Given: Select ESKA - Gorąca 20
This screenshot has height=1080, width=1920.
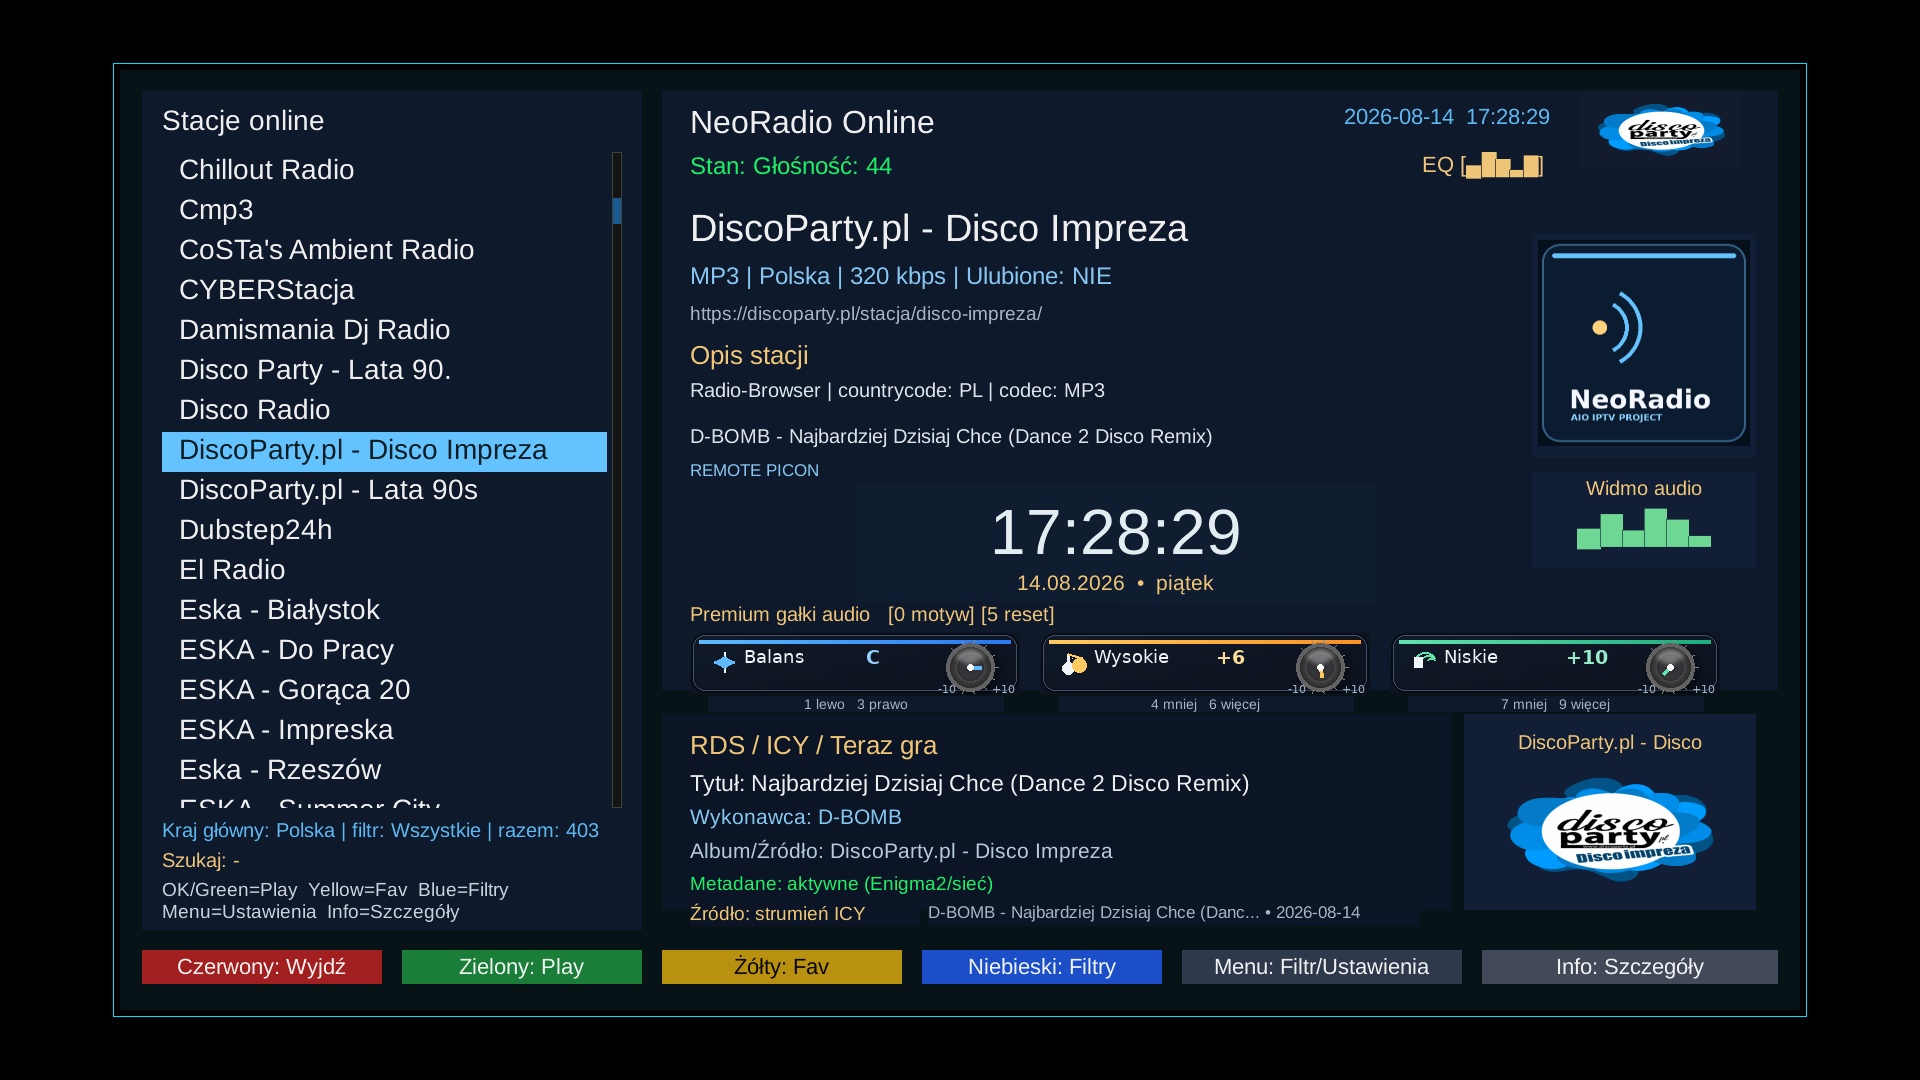Looking at the screenshot, I should 384,690.
